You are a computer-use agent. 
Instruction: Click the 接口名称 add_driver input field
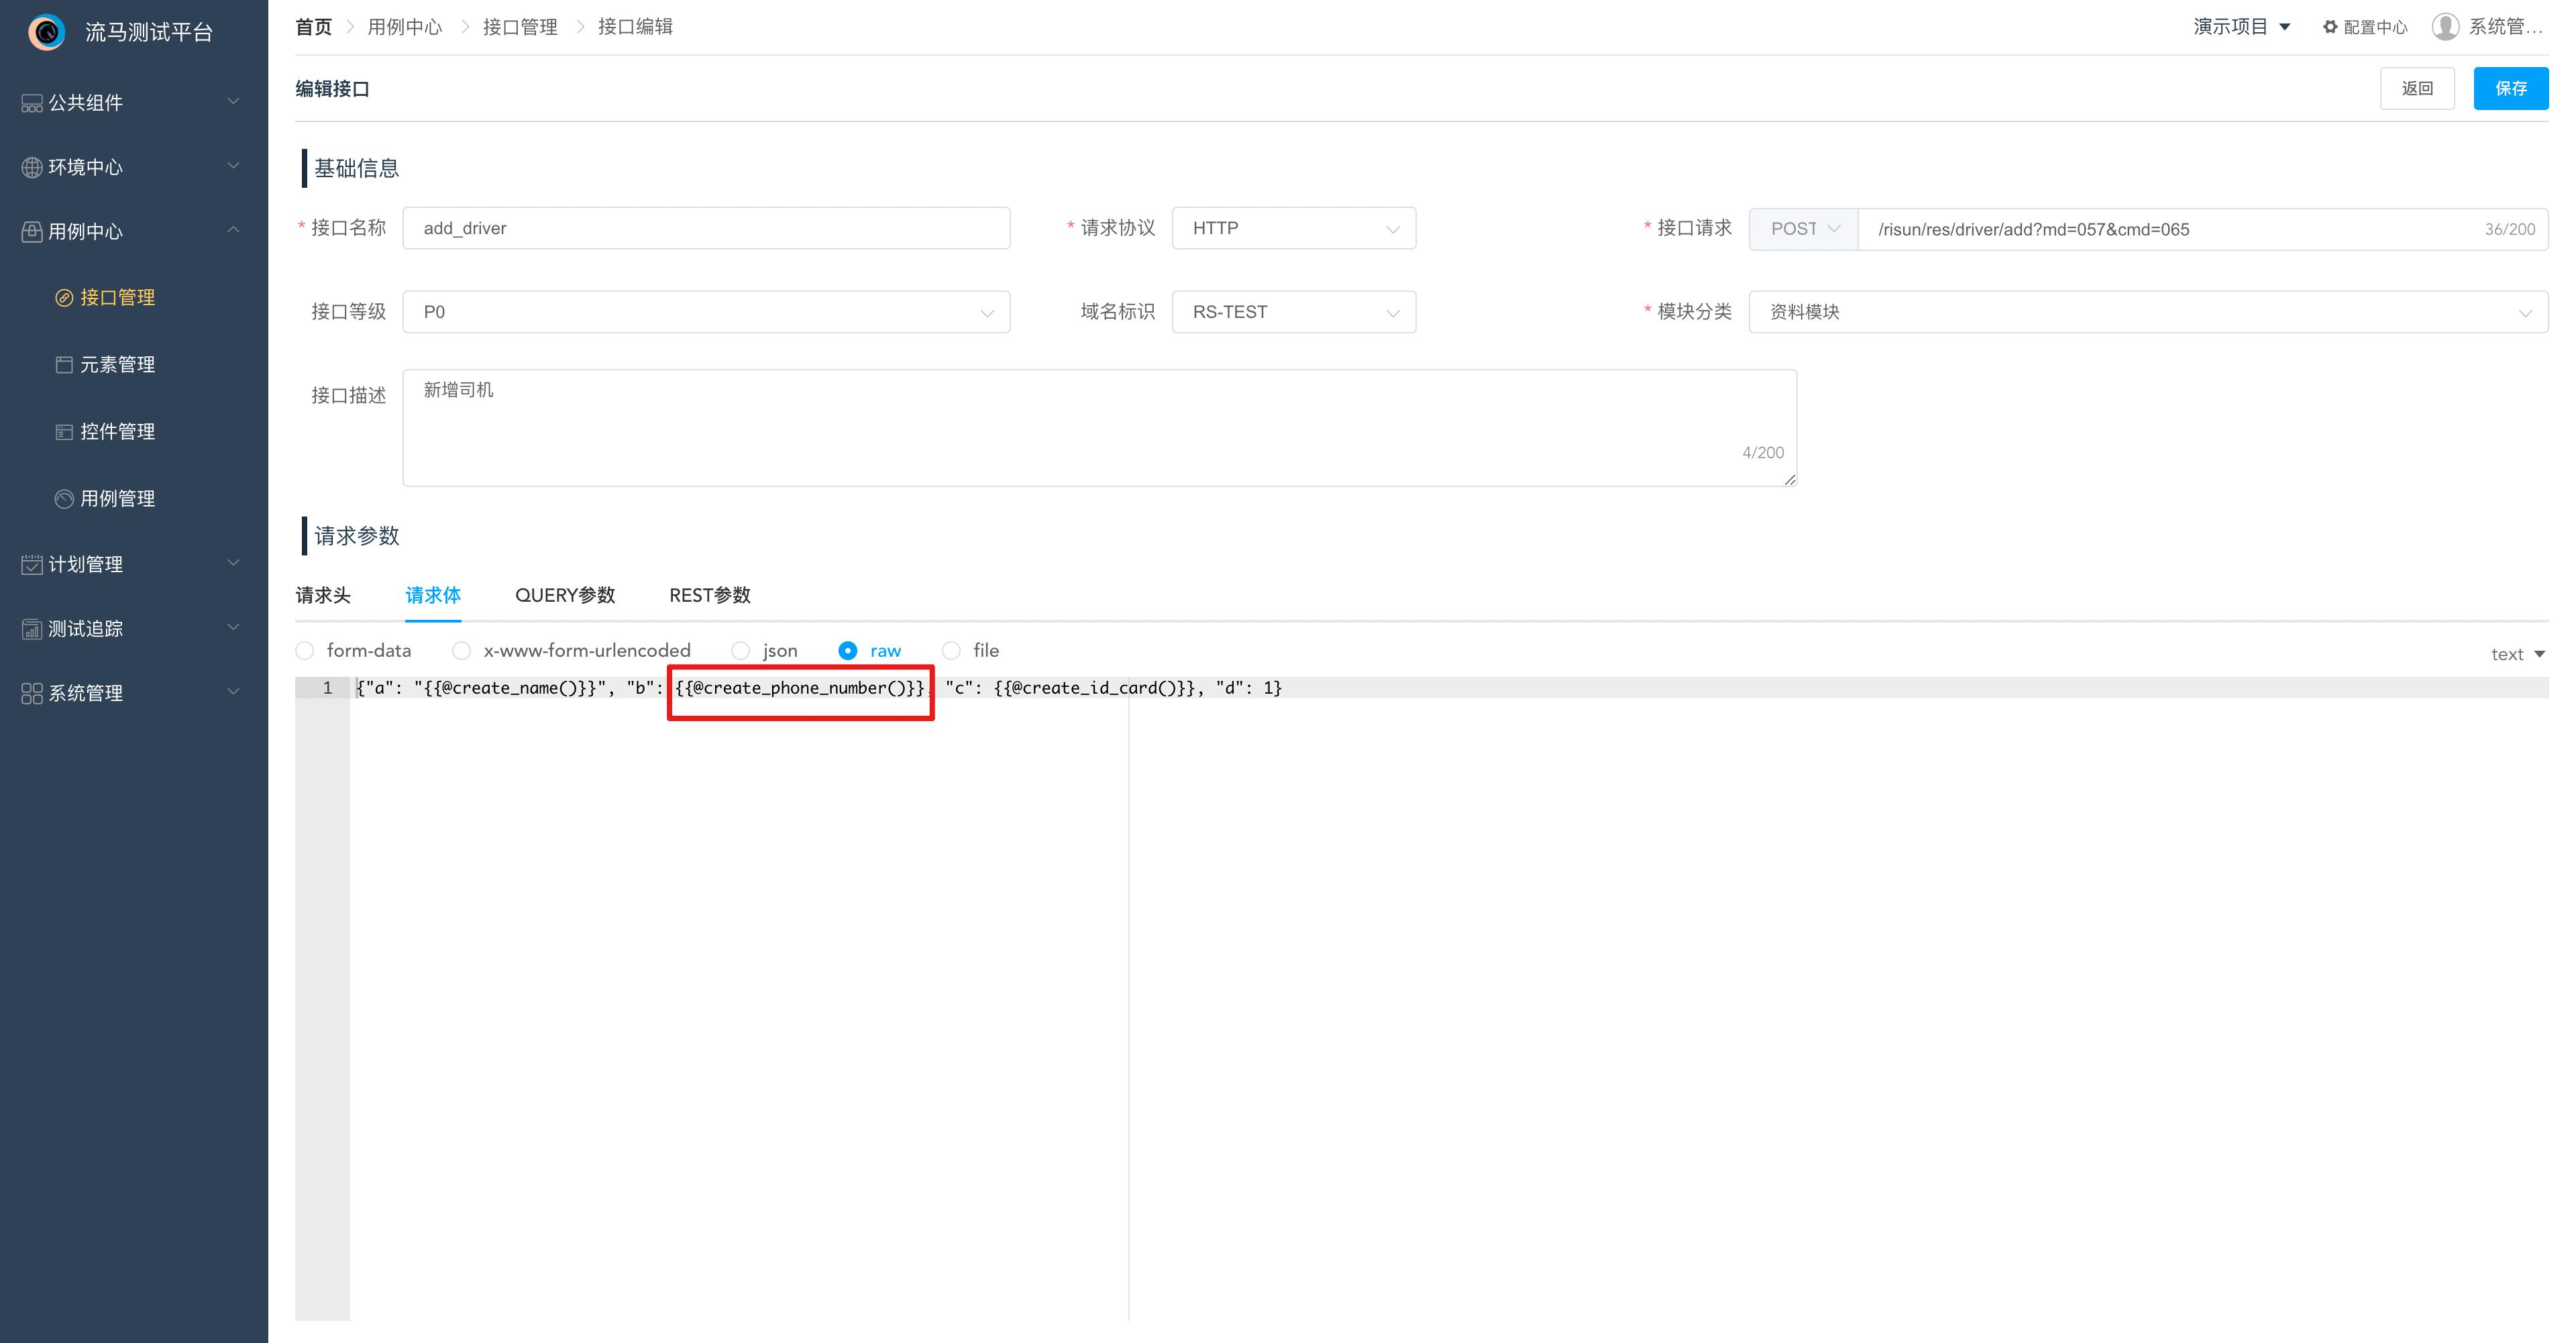click(x=706, y=229)
